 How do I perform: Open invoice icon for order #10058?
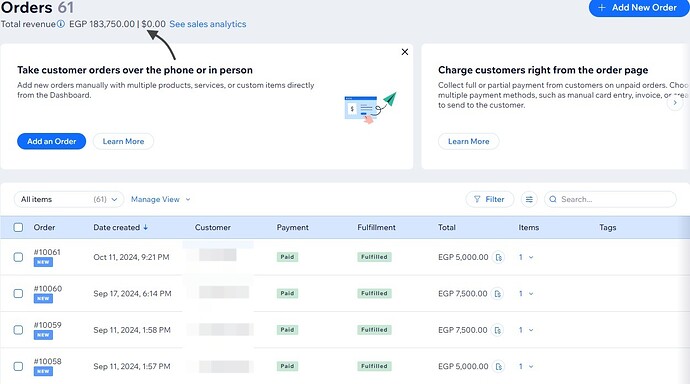499,366
